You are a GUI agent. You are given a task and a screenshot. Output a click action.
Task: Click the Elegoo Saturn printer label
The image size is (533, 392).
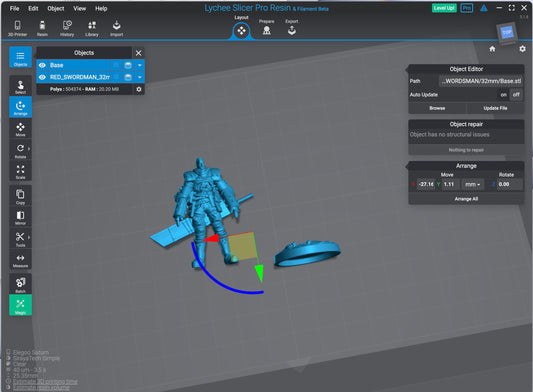[31, 353]
